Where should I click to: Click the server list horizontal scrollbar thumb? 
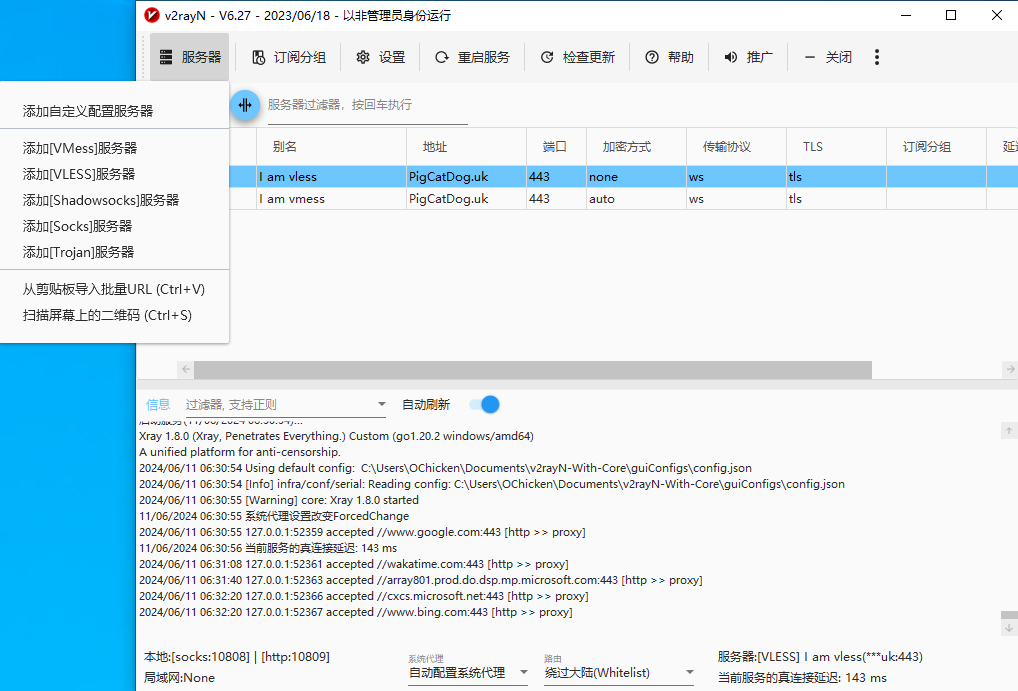pyautogui.click(x=533, y=370)
